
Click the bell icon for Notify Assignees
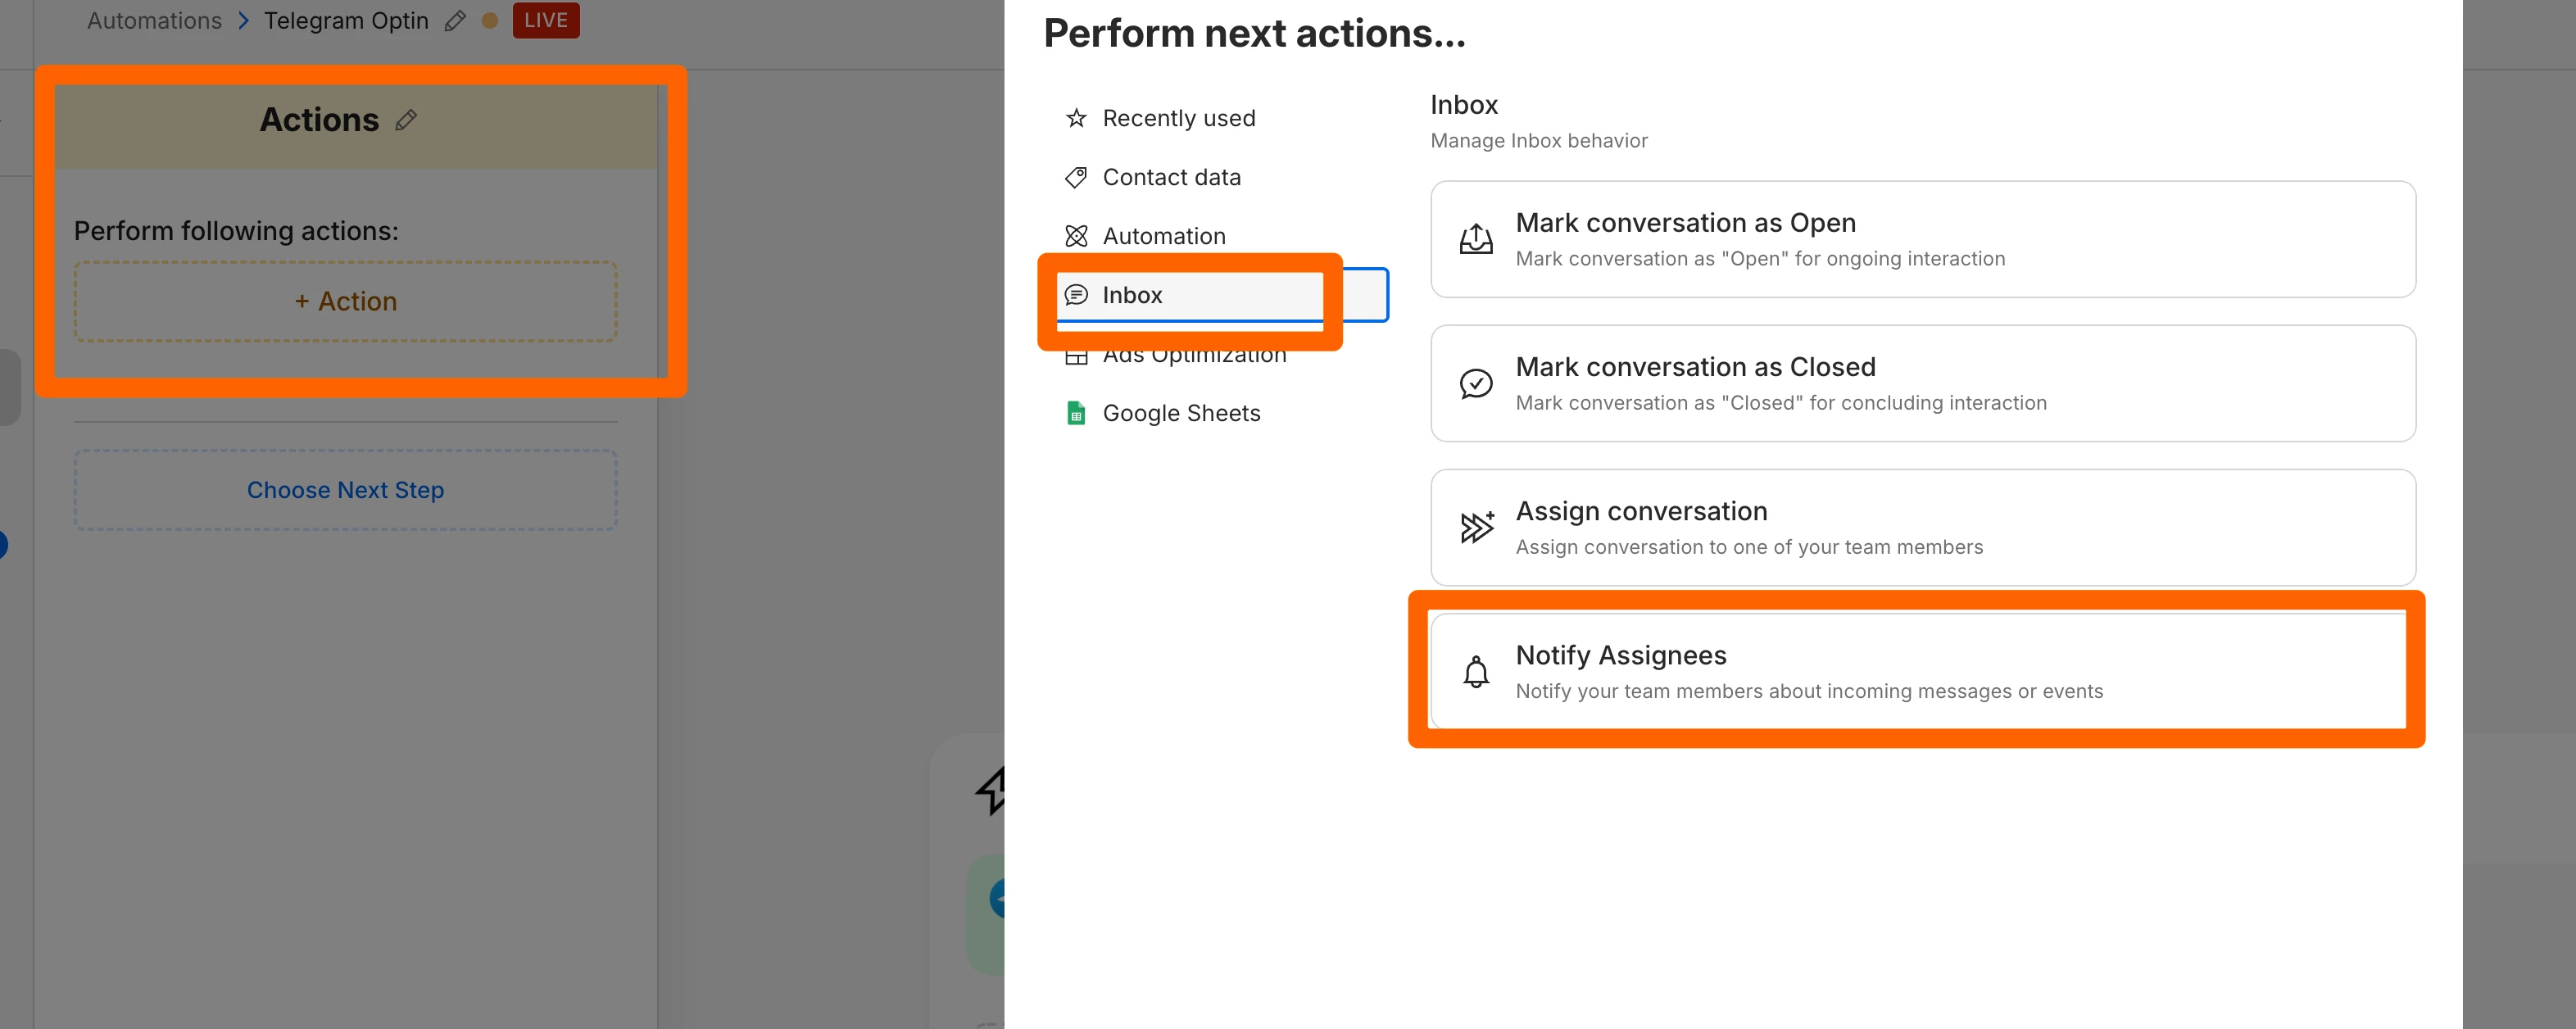(x=1476, y=671)
